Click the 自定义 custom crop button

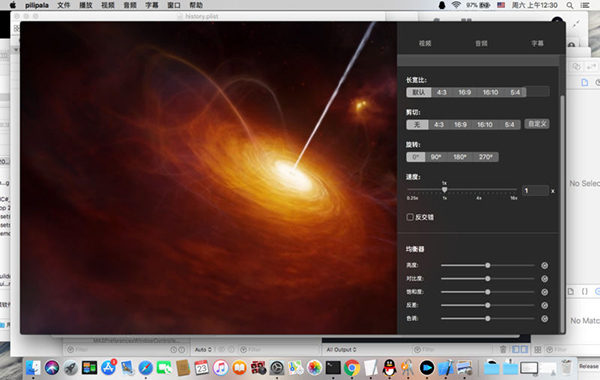[537, 124]
